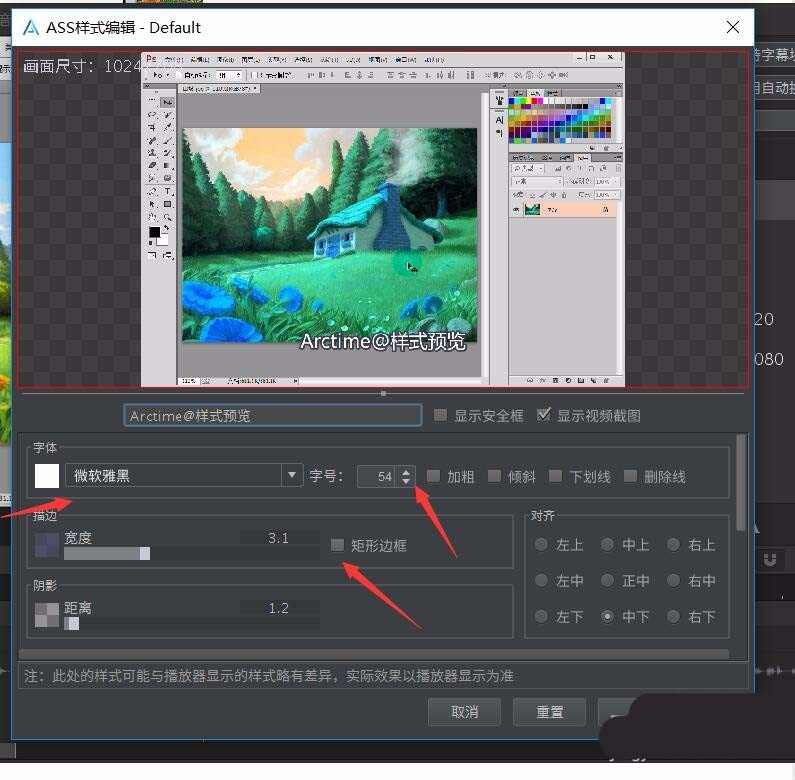The width and height of the screenshot is (795, 780).
Task: Click the 宽度 outline width slider handle
Action: [145, 553]
